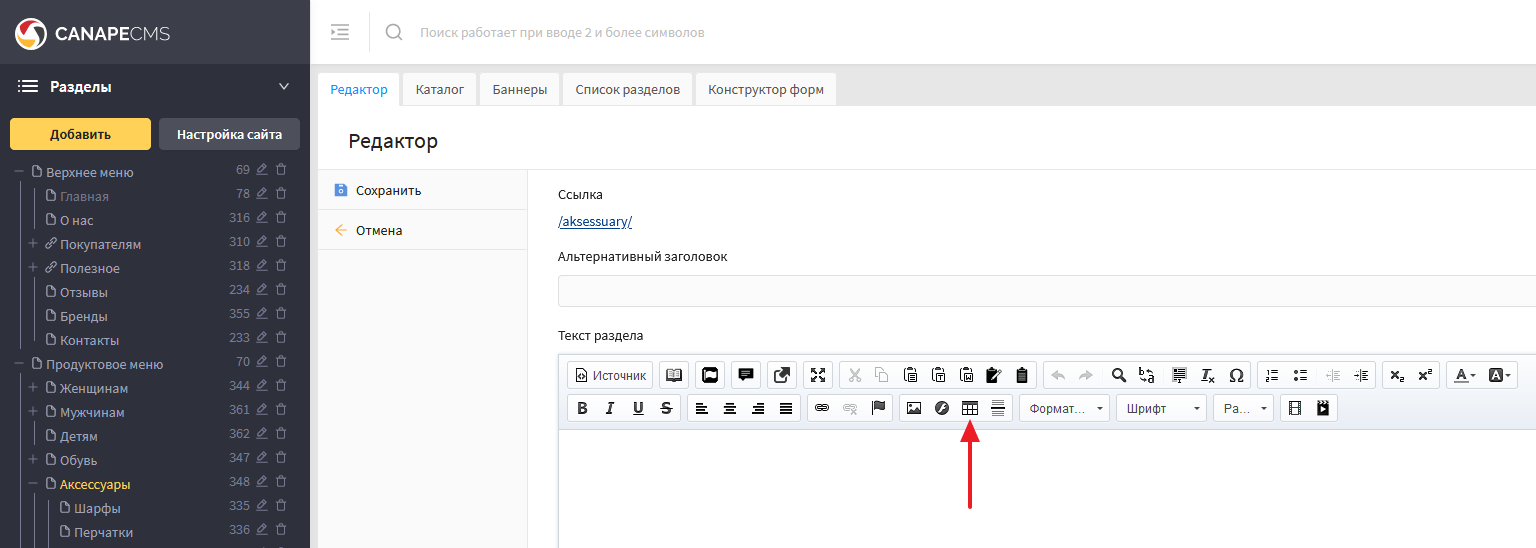Click the Bold formatting button

click(582, 408)
